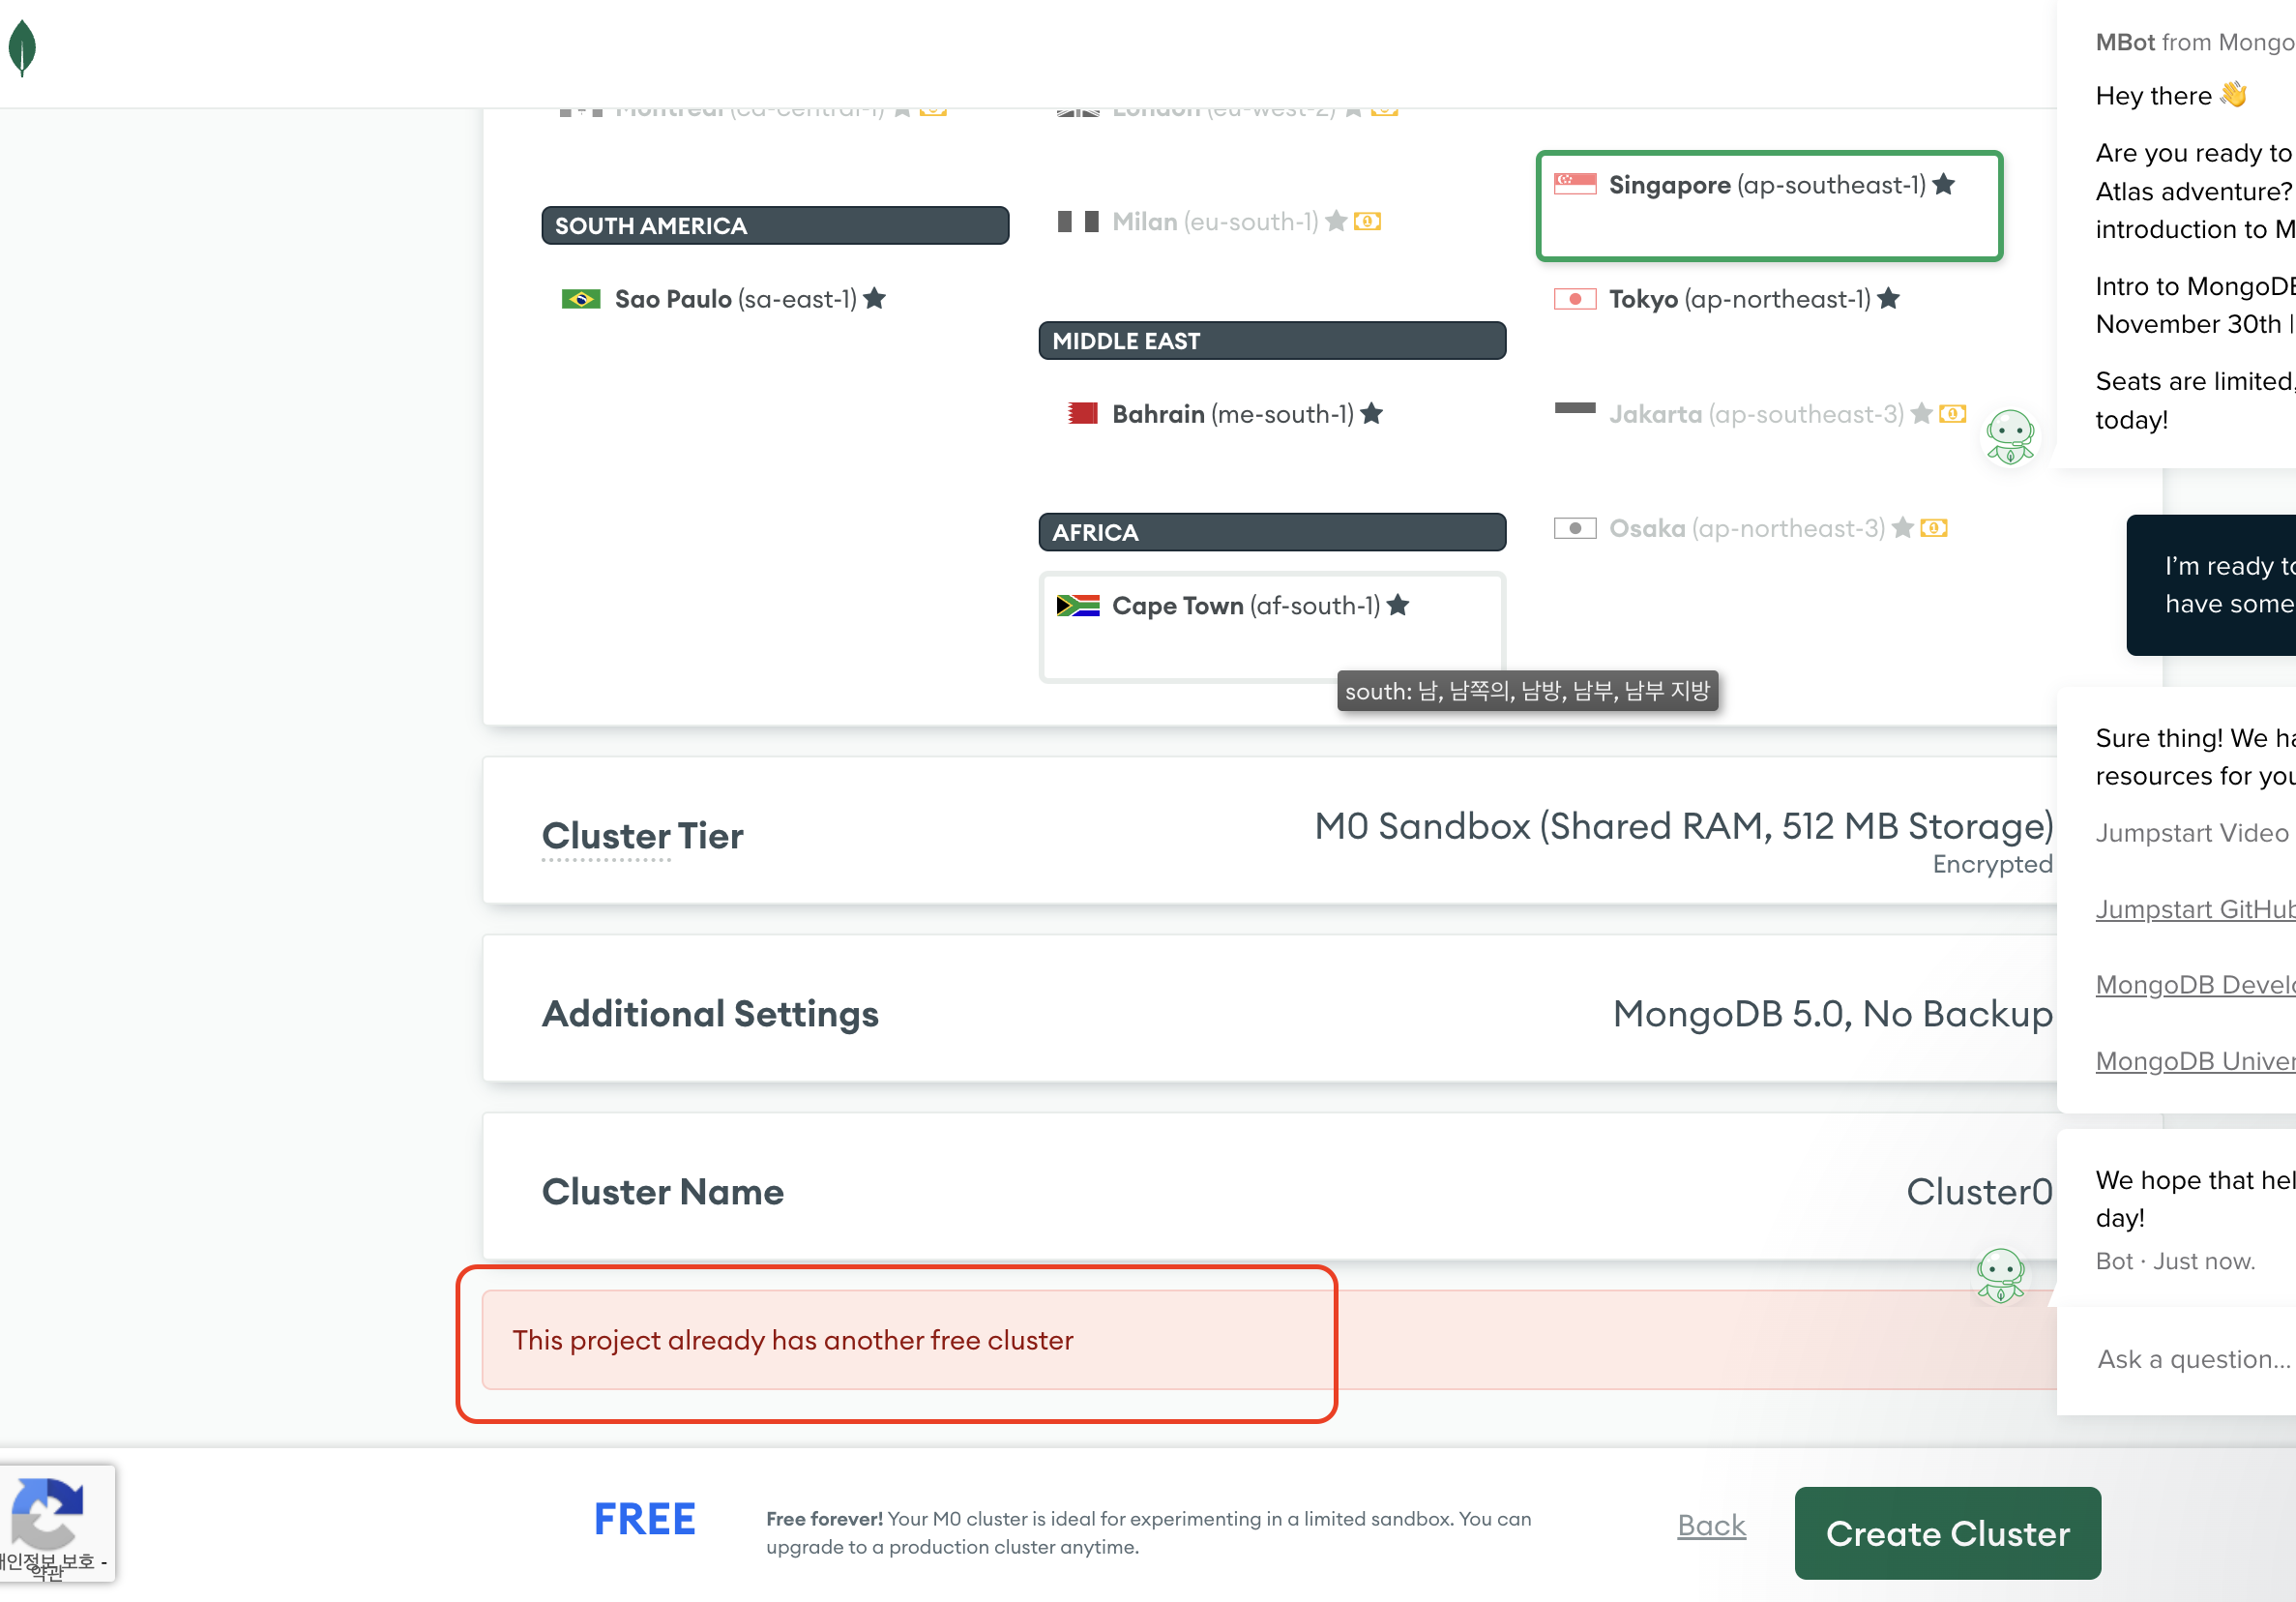This screenshot has width=2296, height=1602.
Task: Click the Singapore flag icon
Action: pyautogui.click(x=1575, y=185)
